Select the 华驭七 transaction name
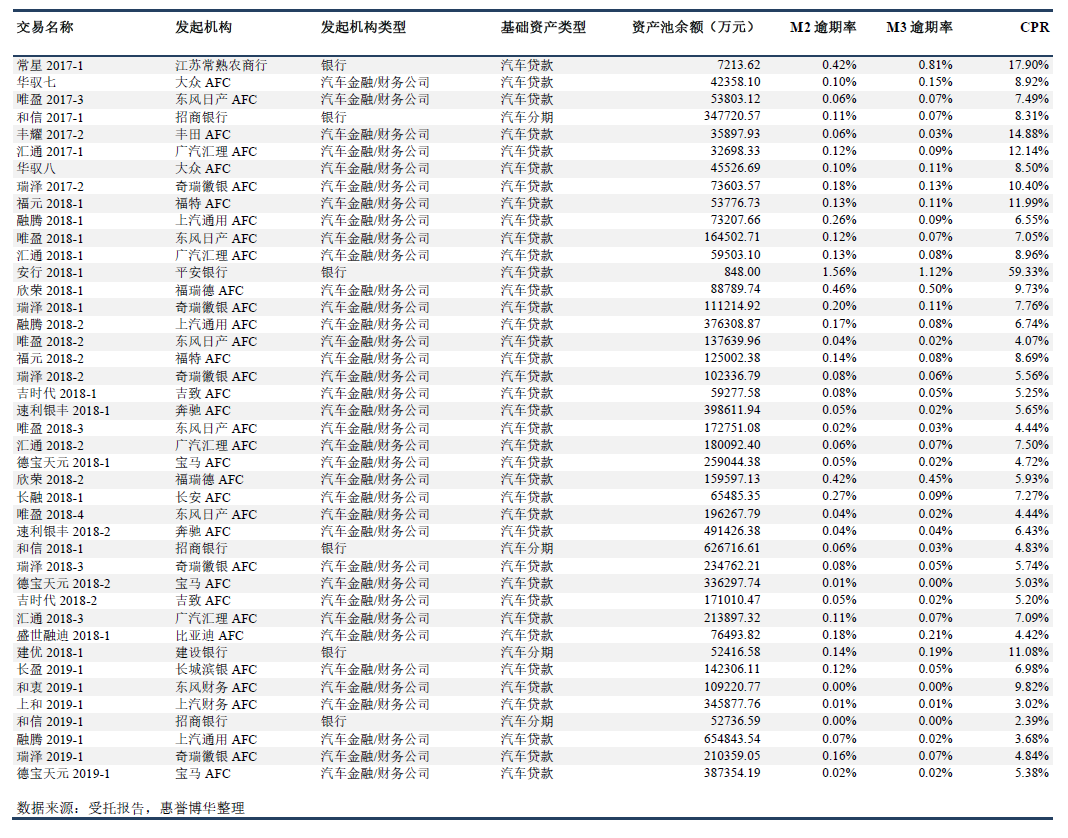Image resolution: width=1068 pixels, height=838 pixels. [x=36, y=82]
